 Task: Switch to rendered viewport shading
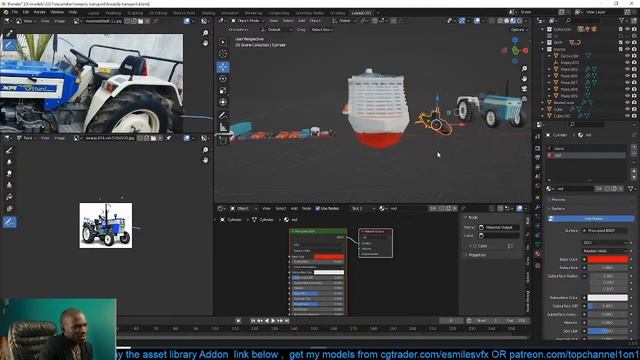pyautogui.click(x=519, y=20)
